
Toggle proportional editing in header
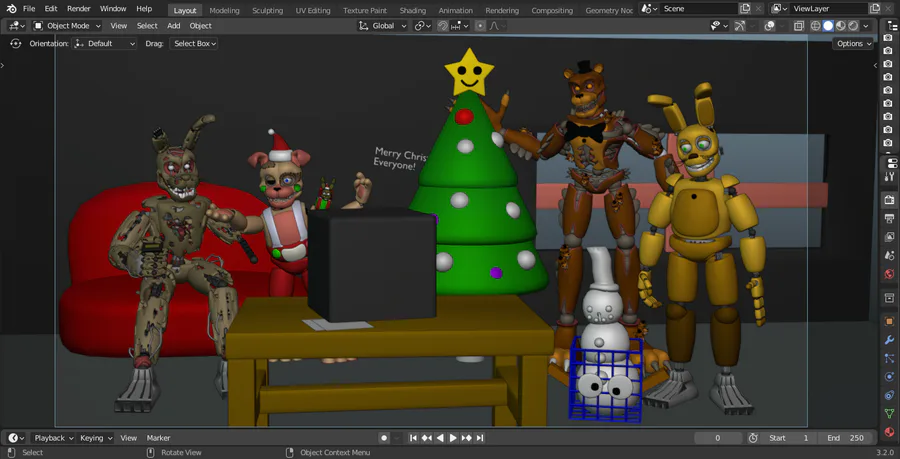pyautogui.click(x=480, y=26)
